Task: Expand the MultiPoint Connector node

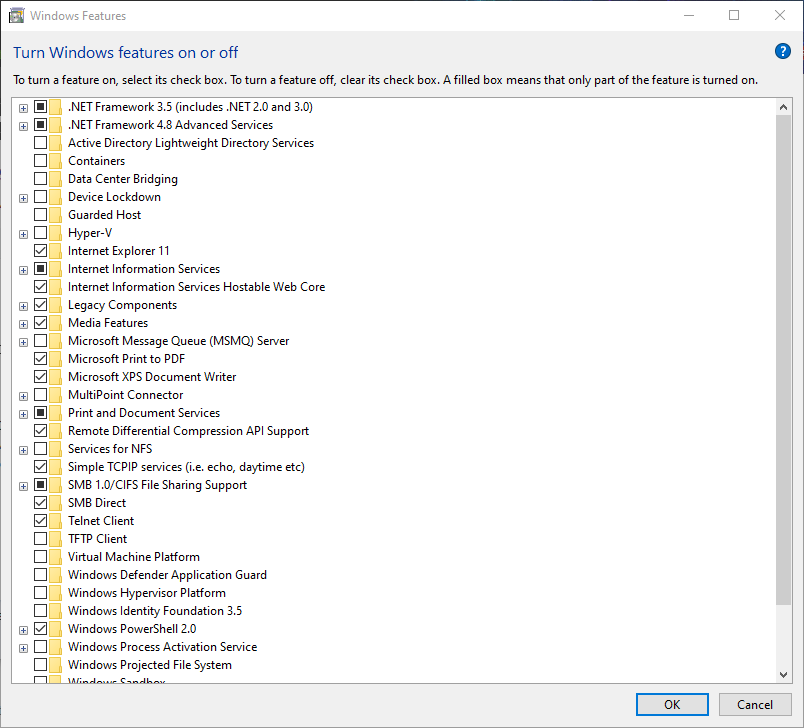Action: pos(23,396)
